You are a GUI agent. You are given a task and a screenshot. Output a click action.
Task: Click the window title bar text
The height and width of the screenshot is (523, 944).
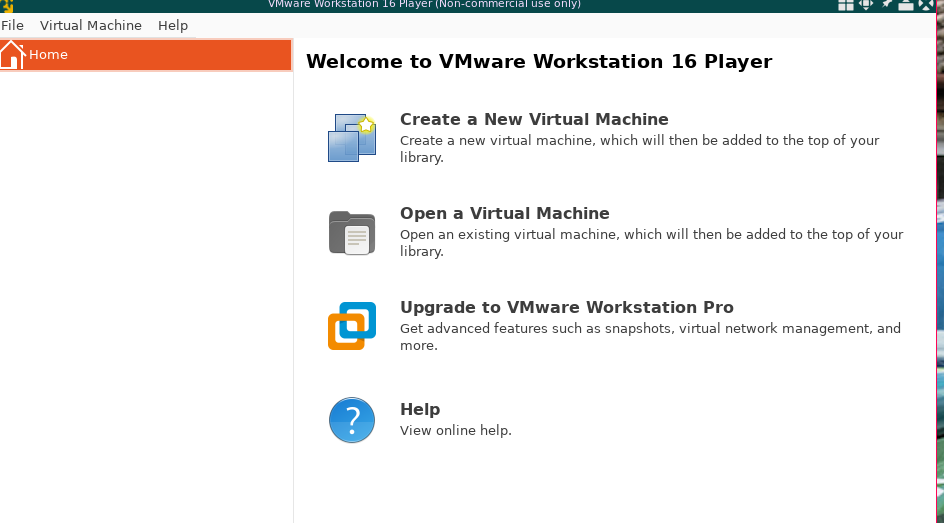click(x=424, y=5)
